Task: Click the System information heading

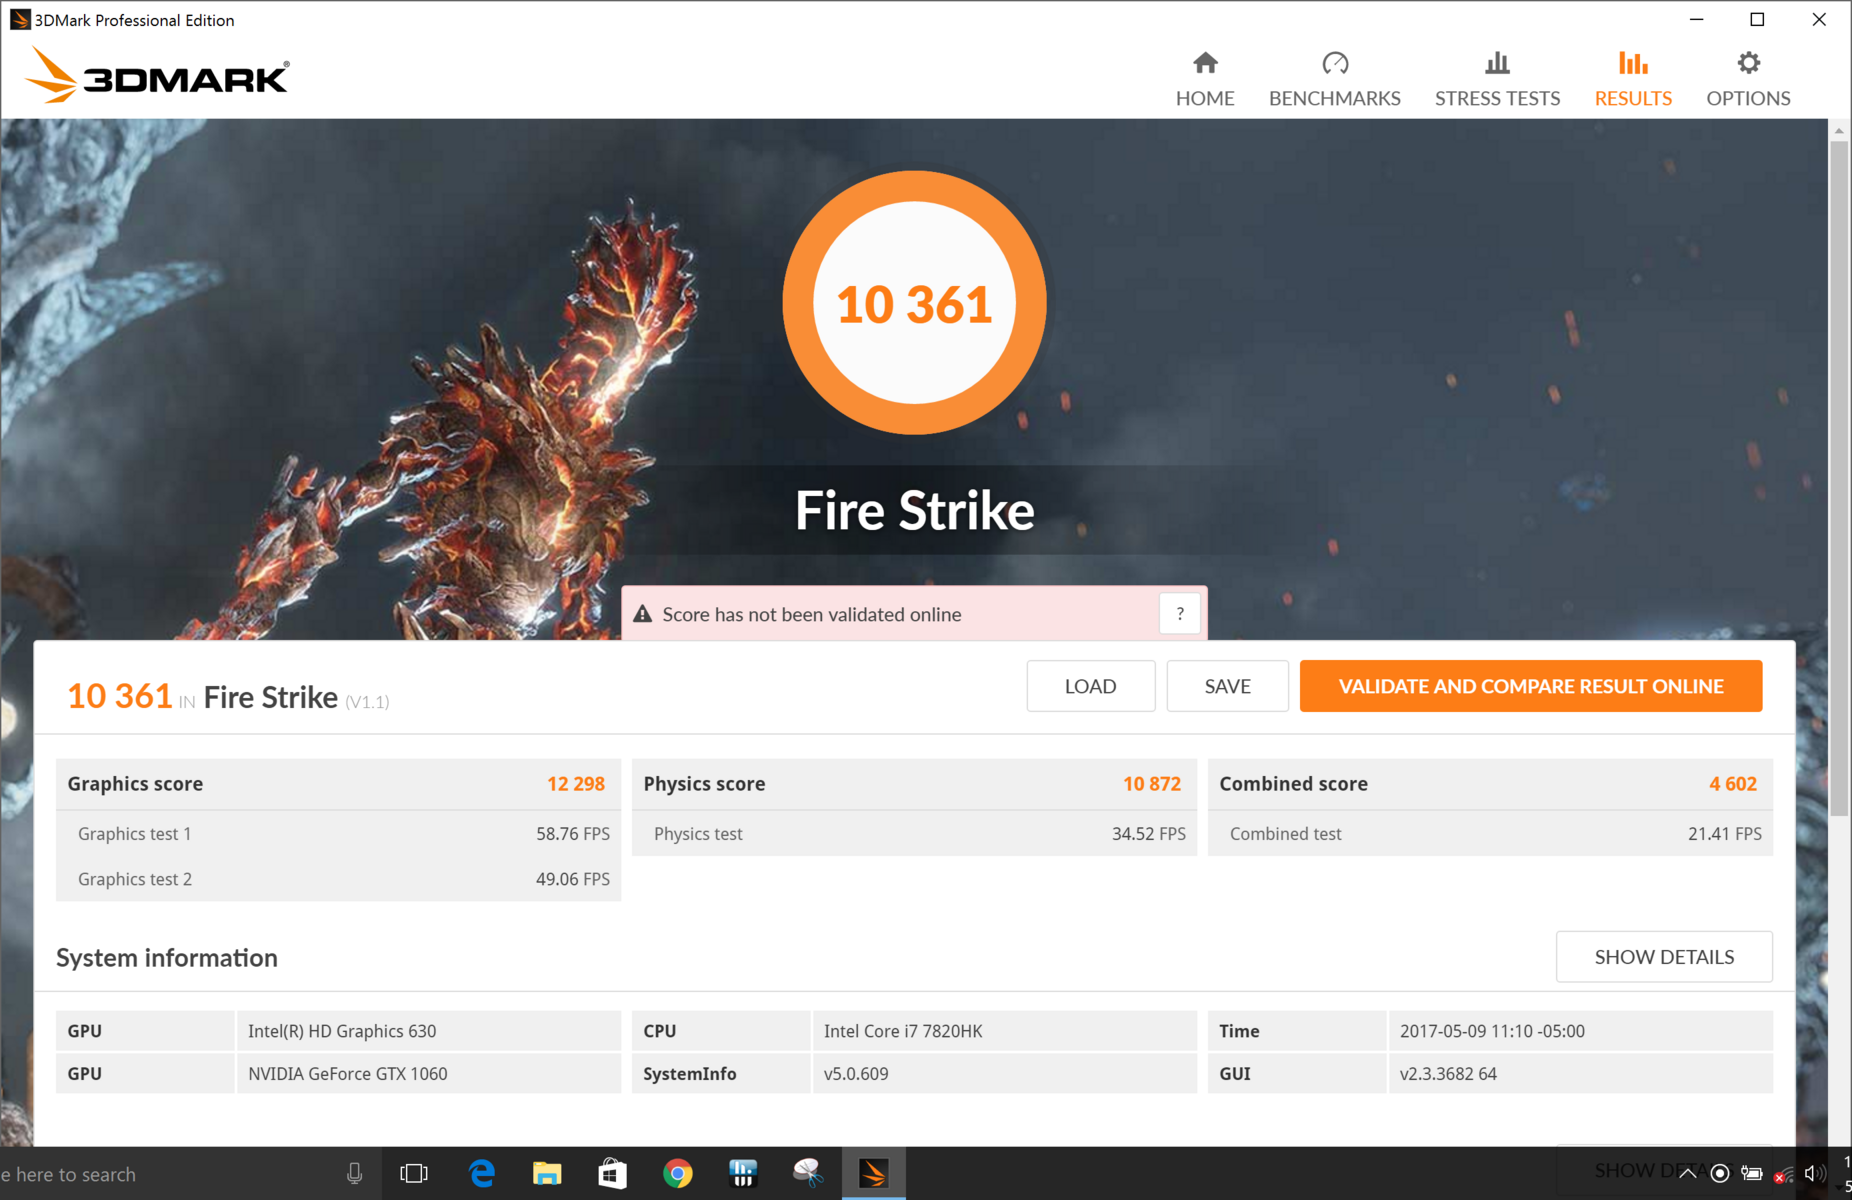Action: pyautogui.click(x=167, y=957)
